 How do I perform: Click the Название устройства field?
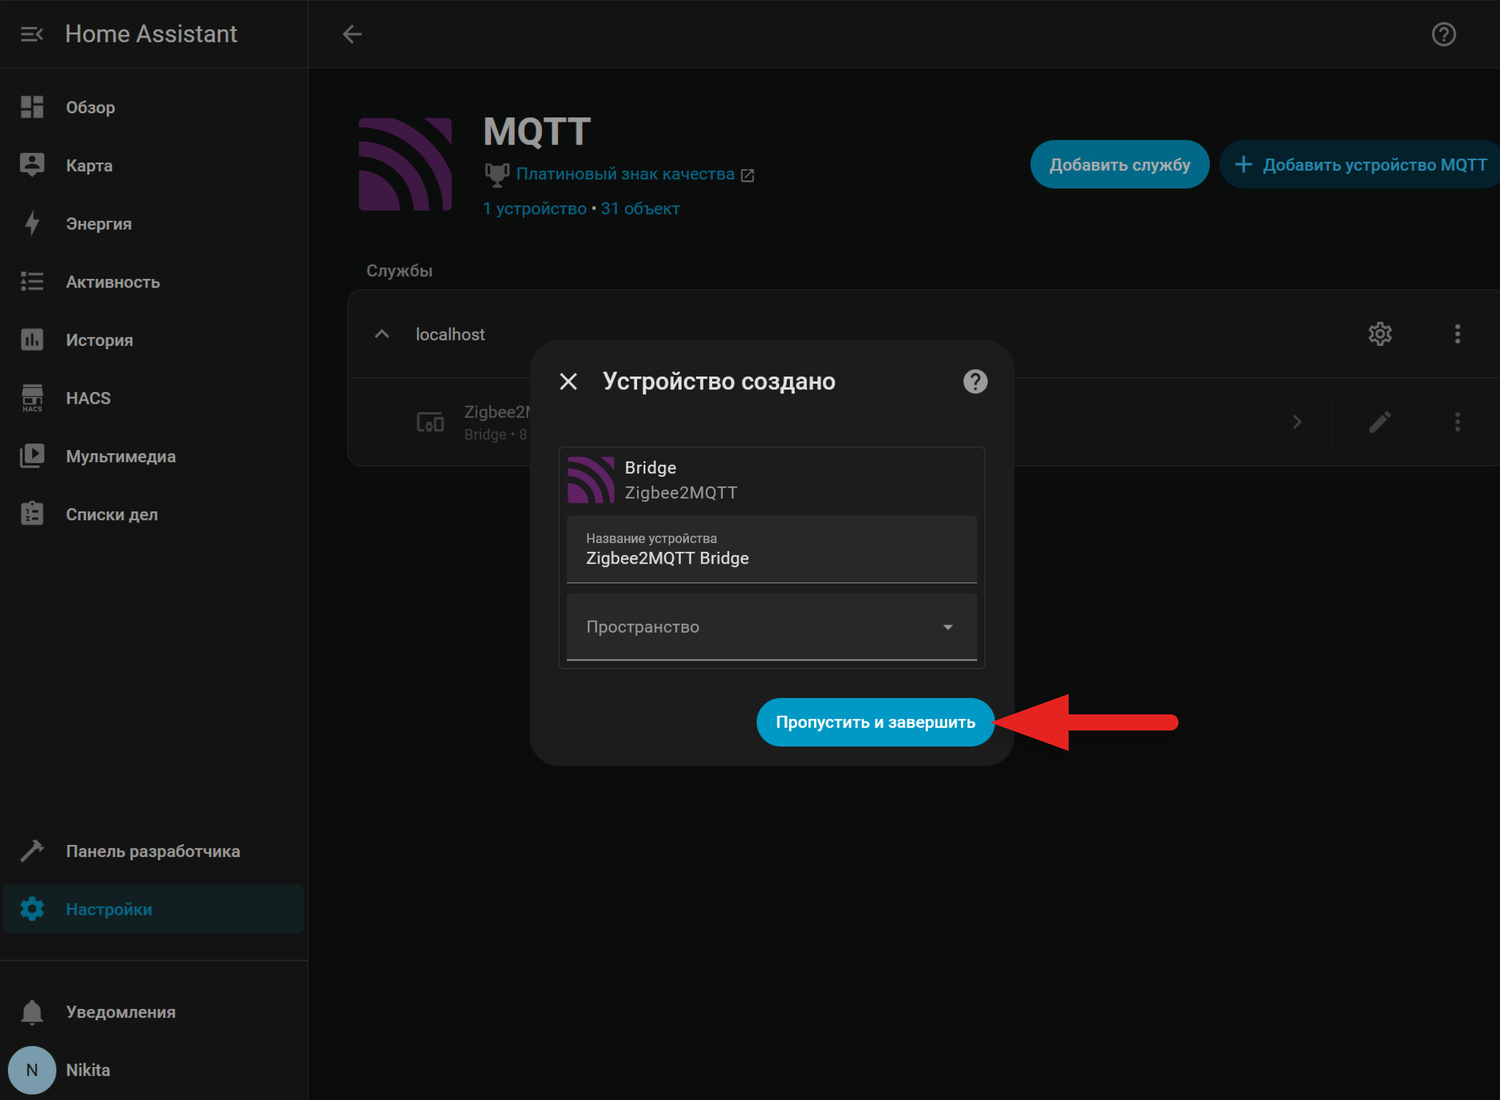[772, 549]
